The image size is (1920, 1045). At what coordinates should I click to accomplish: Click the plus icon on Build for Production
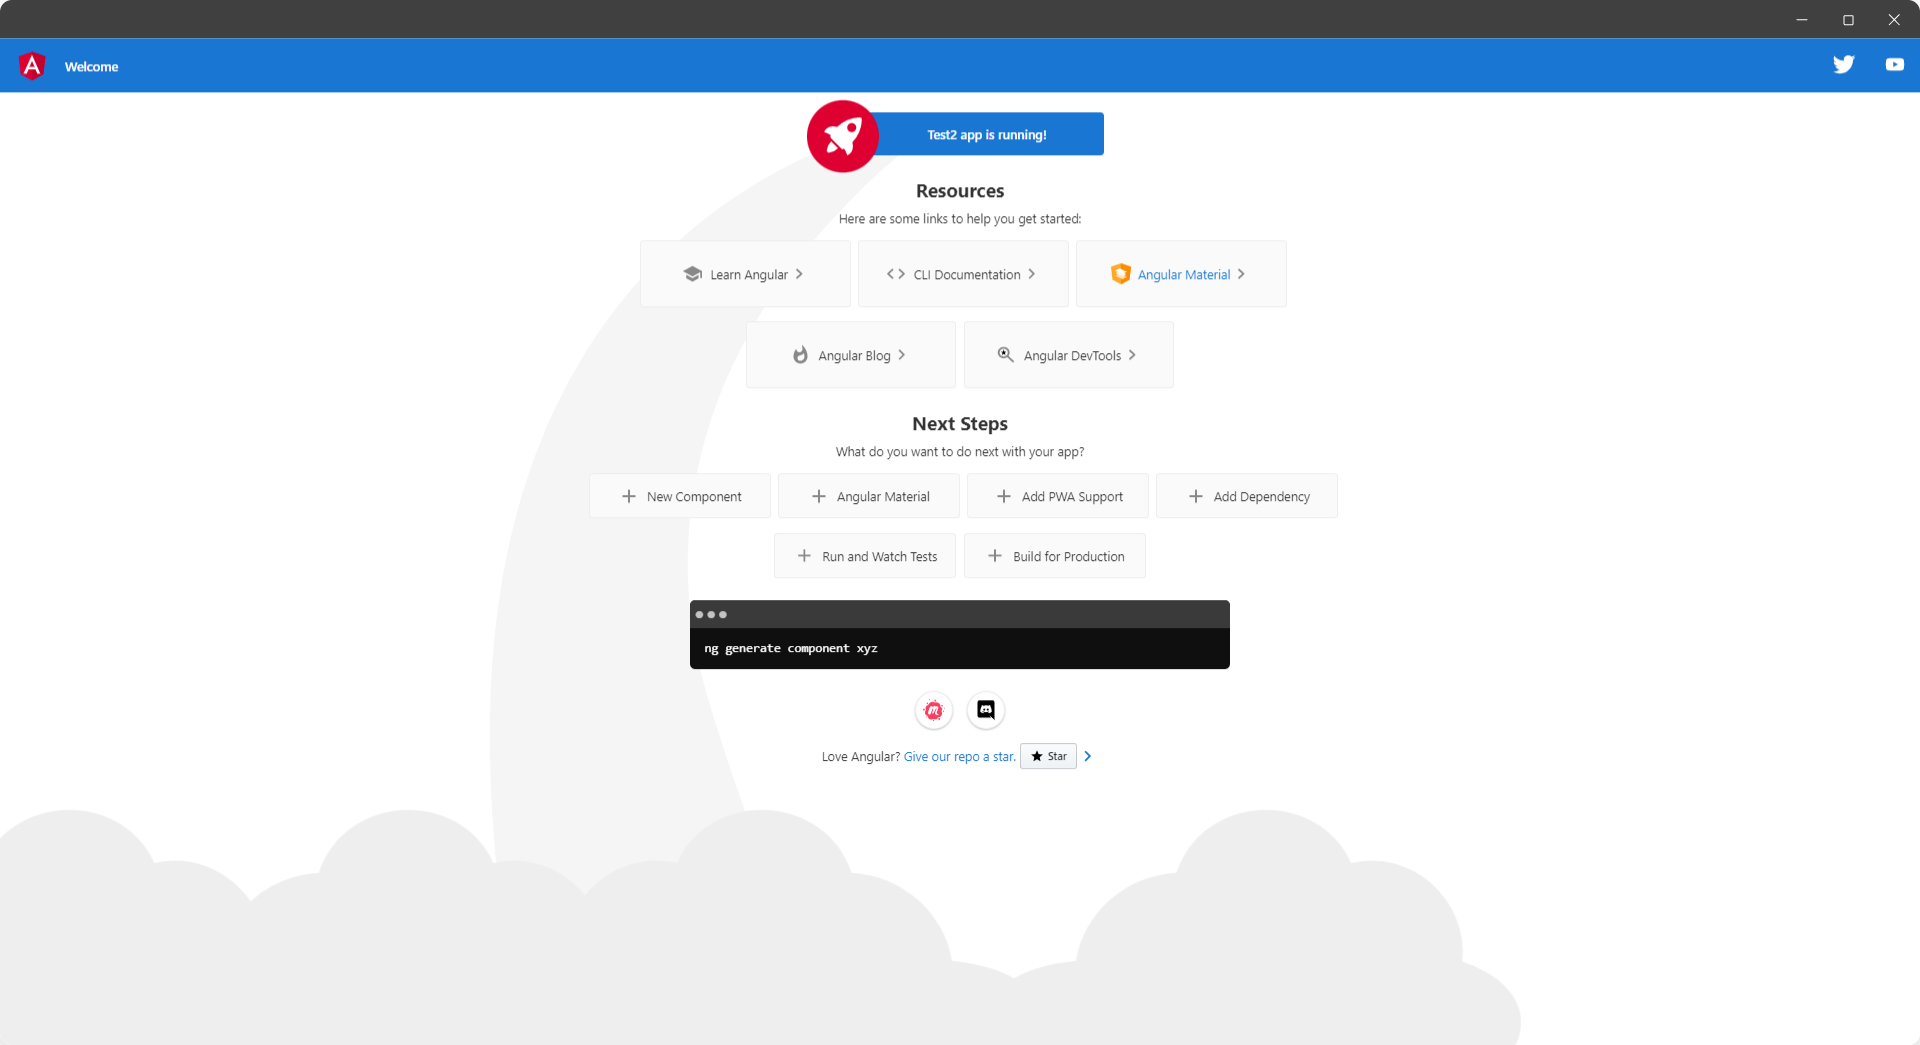click(995, 556)
